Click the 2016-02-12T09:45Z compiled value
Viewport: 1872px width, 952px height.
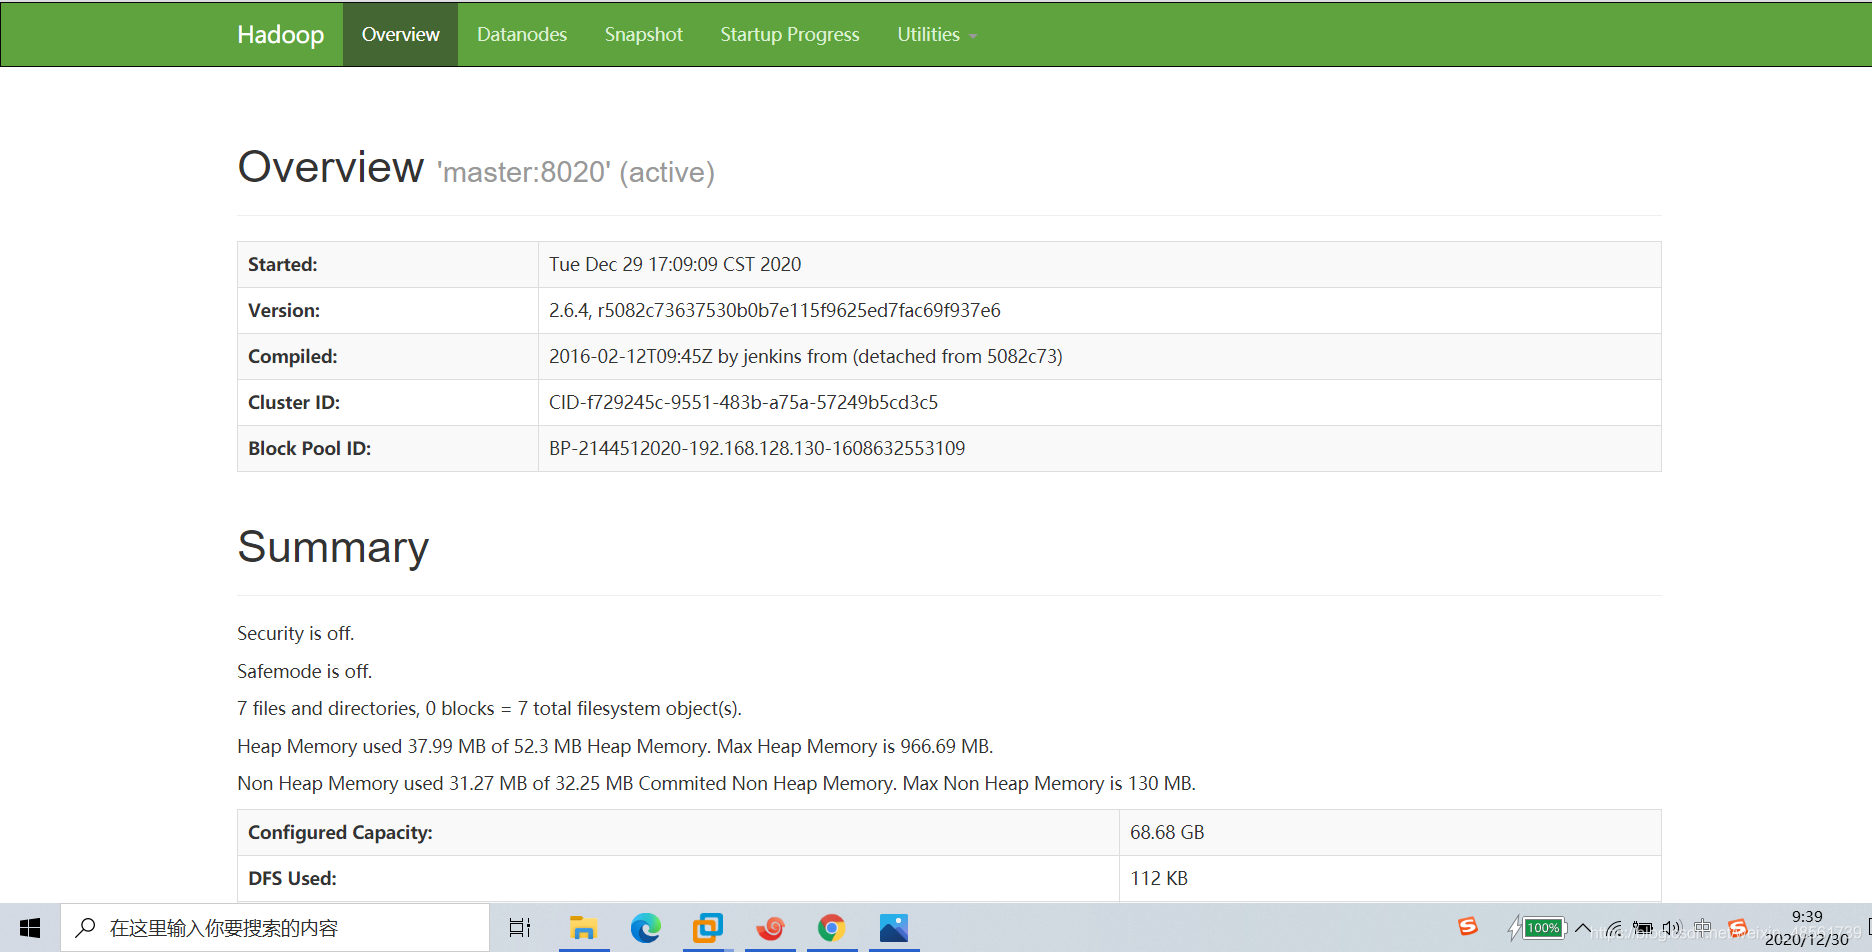(x=806, y=356)
